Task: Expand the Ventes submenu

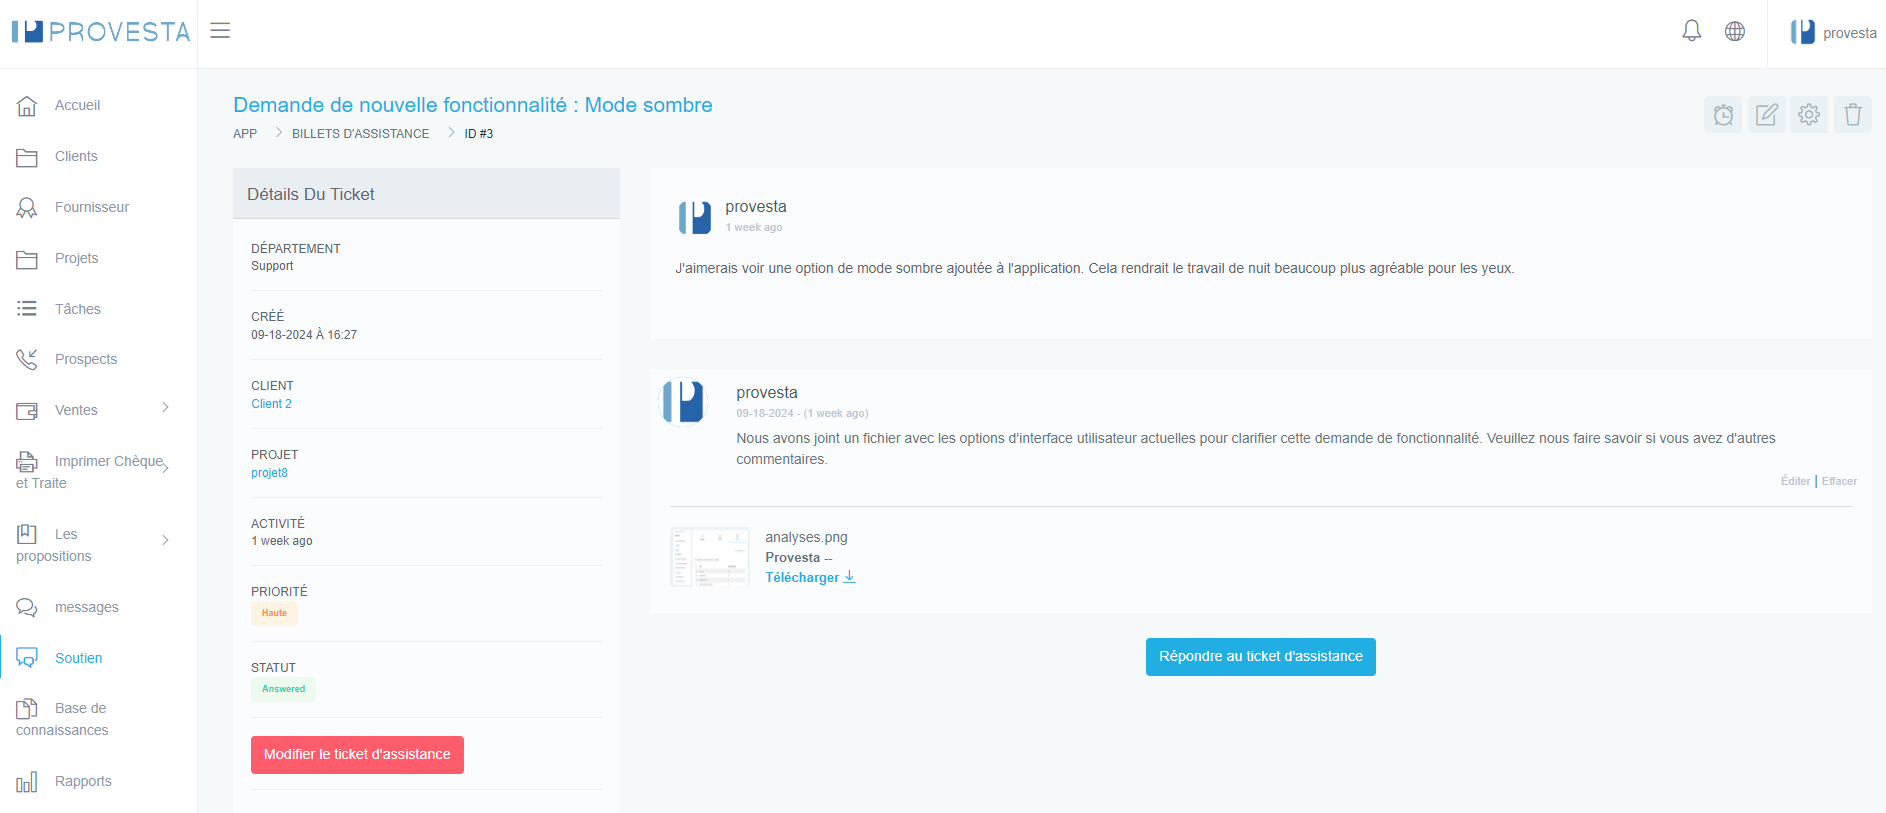Action: (x=165, y=408)
